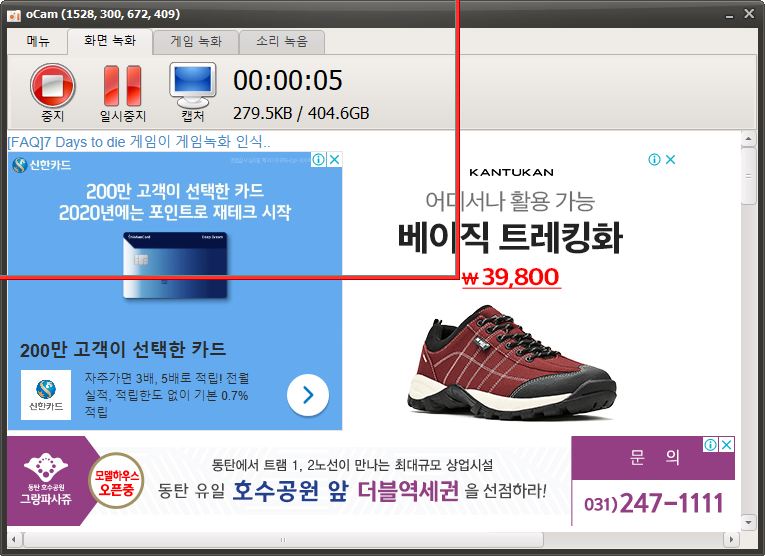
Task: Pause recording with the 일시중지 button
Action: (x=122, y=93)
